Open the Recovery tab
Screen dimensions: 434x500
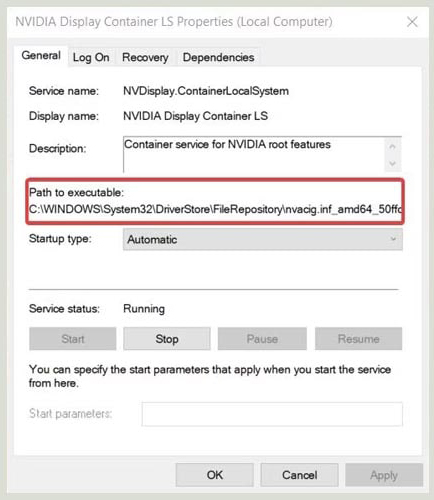[145, 57]
